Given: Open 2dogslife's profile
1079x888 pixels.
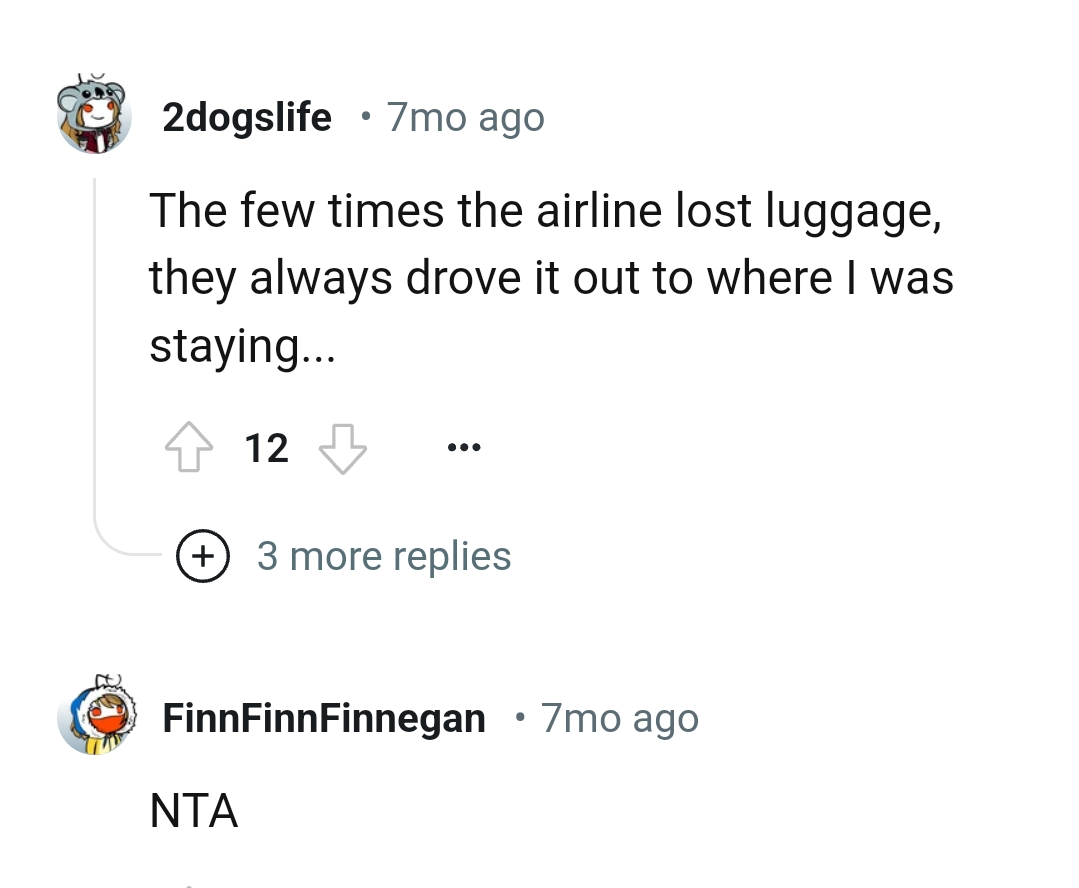Looking at the screenshot, I should [x=246, y=117].
